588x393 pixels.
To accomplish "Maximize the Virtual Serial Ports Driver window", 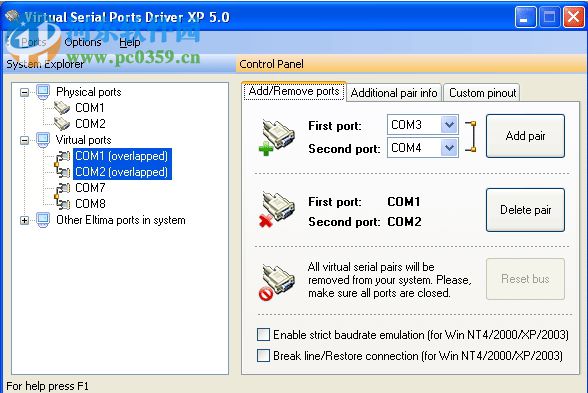I will point(549,17).
